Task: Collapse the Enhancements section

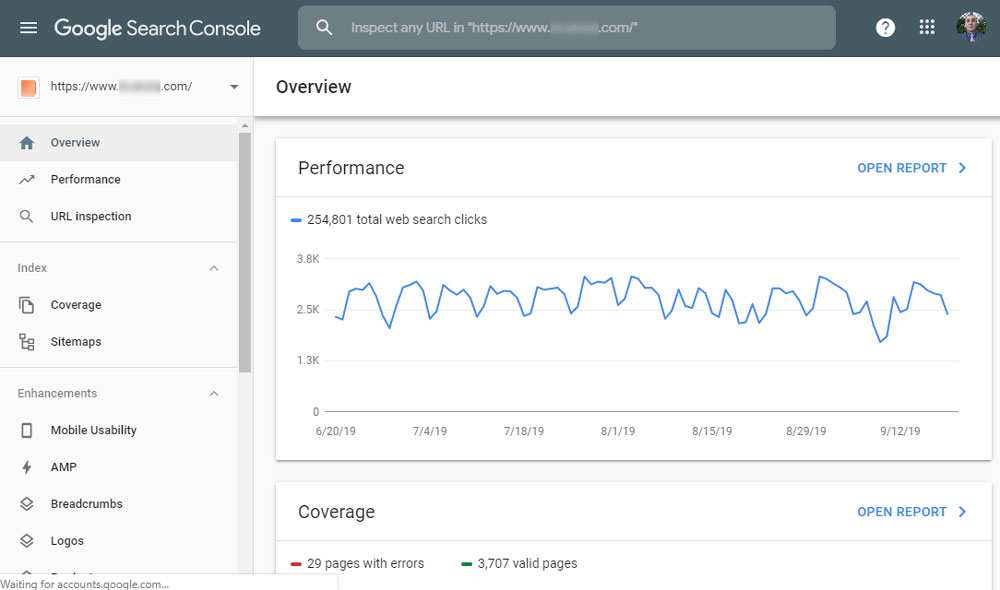Action: click(214, 394)
